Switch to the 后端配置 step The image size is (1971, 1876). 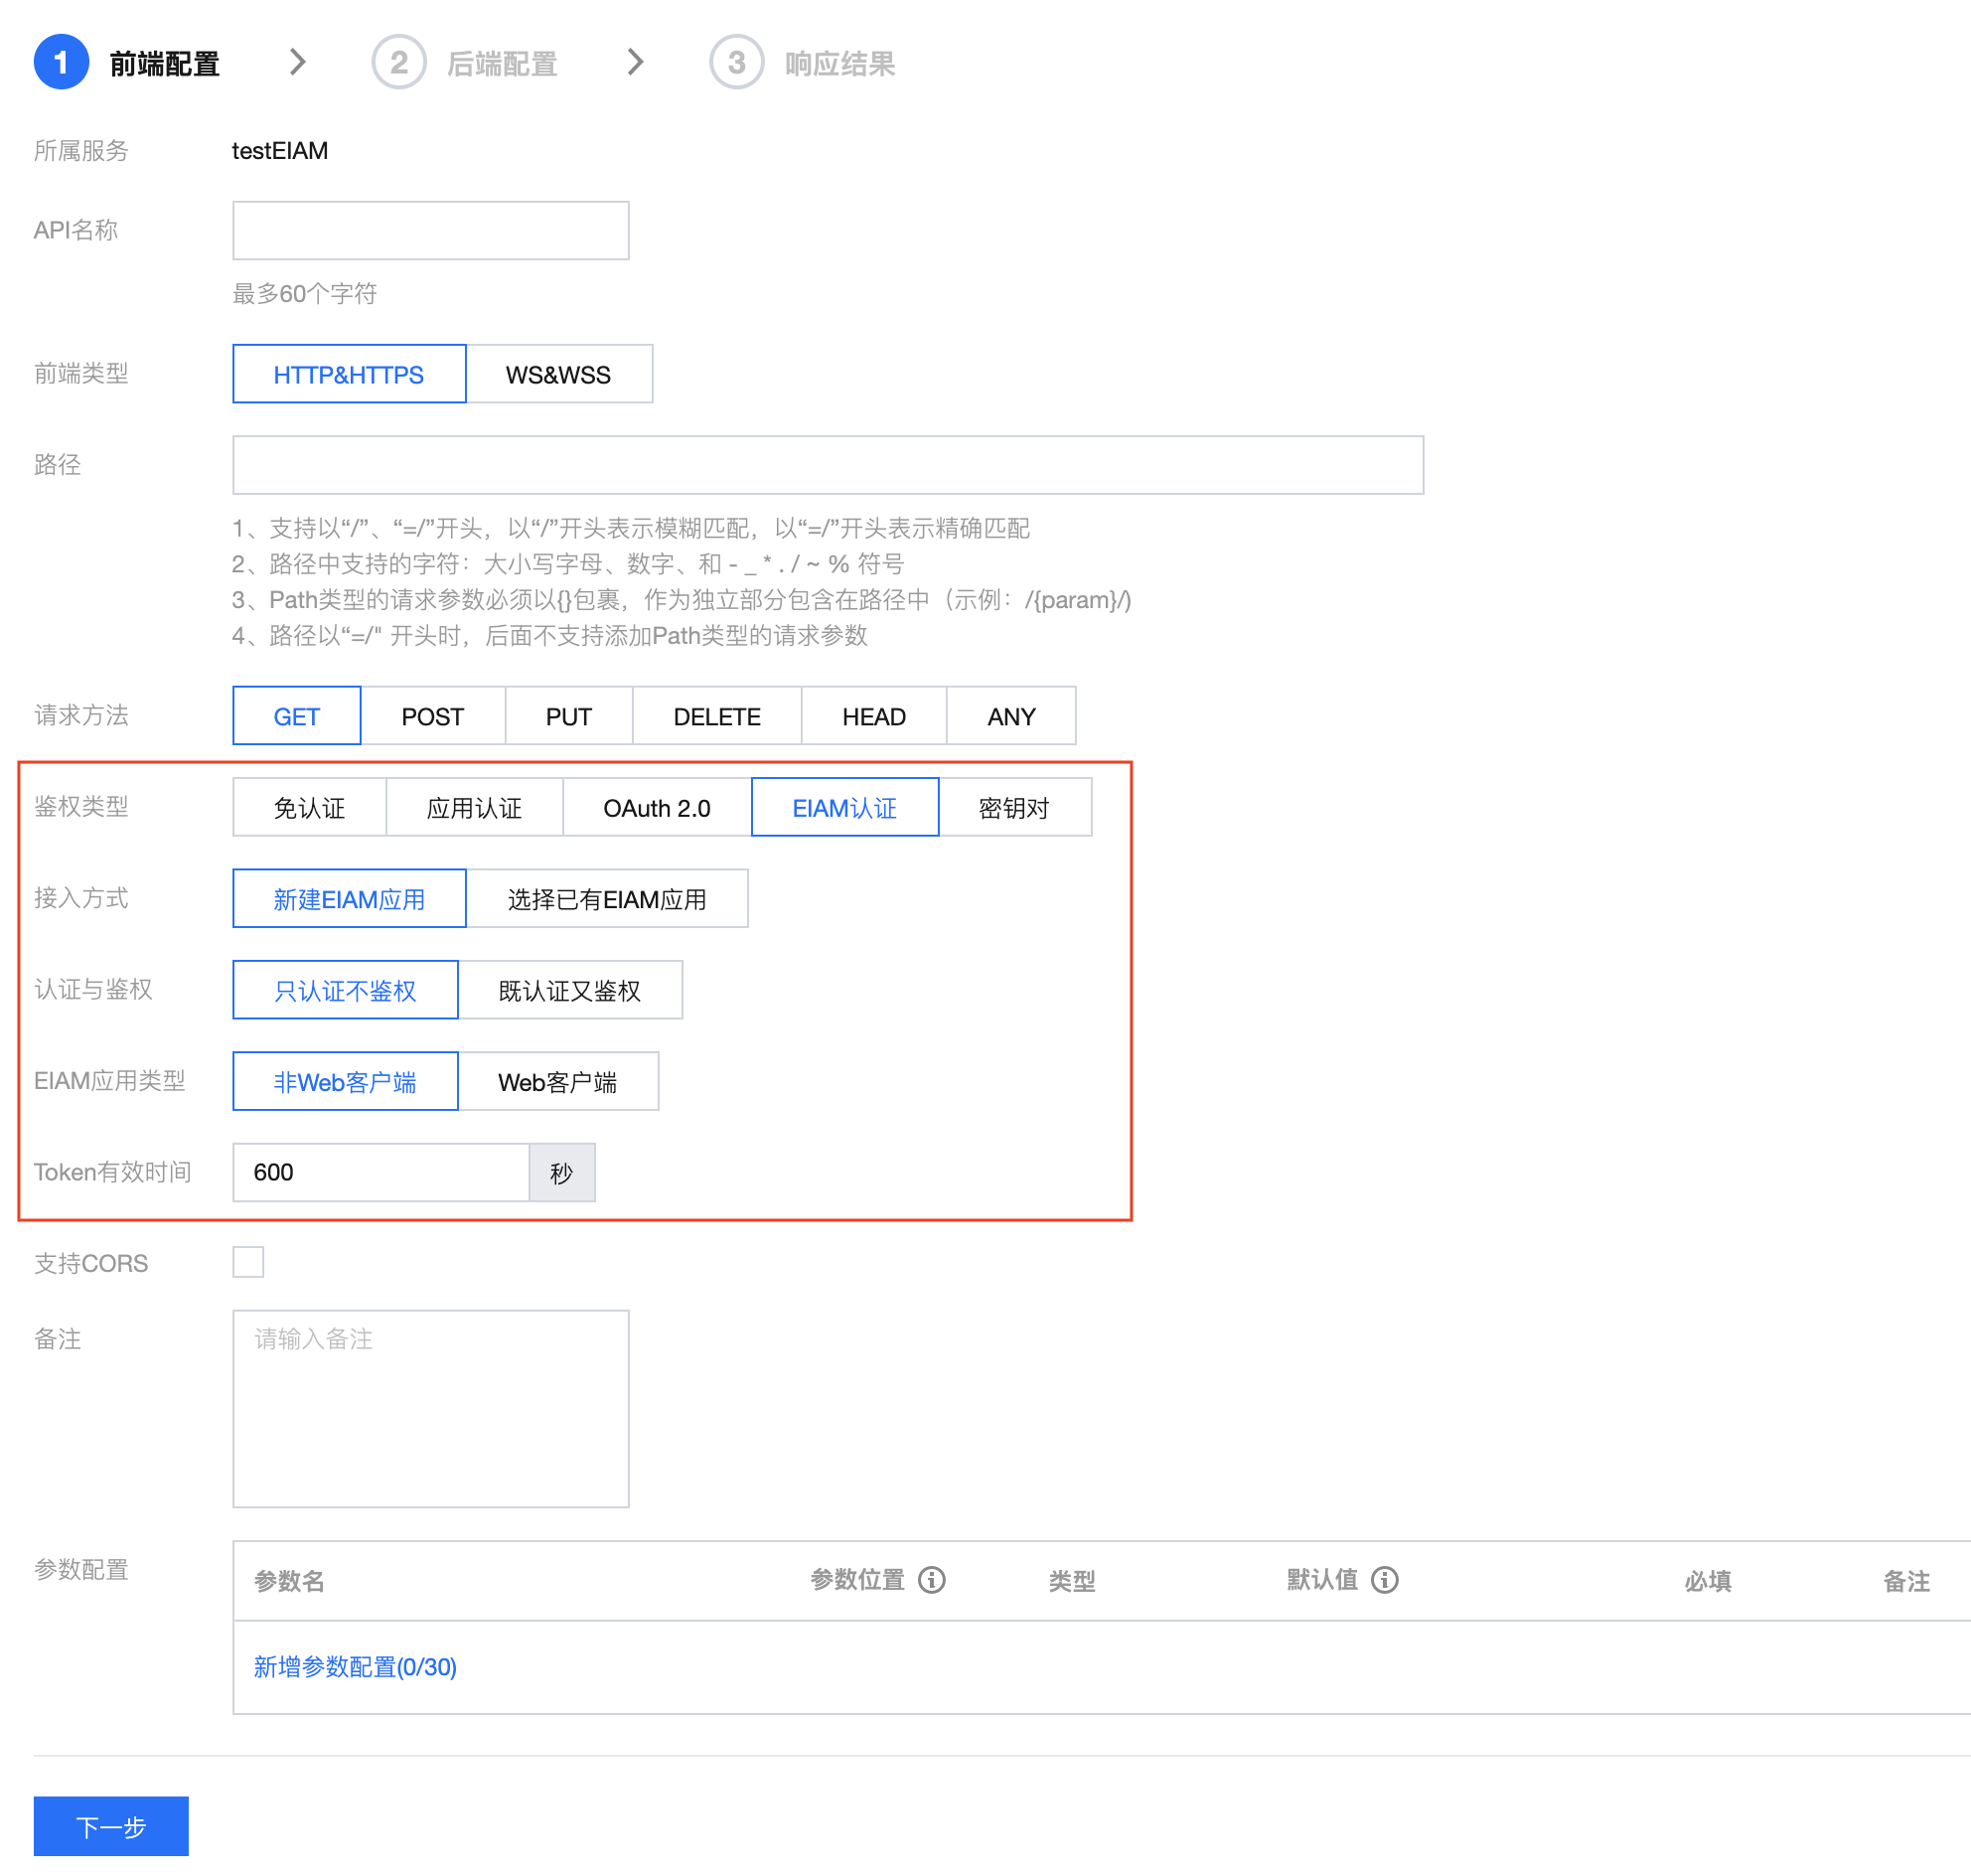click(503, 62)
